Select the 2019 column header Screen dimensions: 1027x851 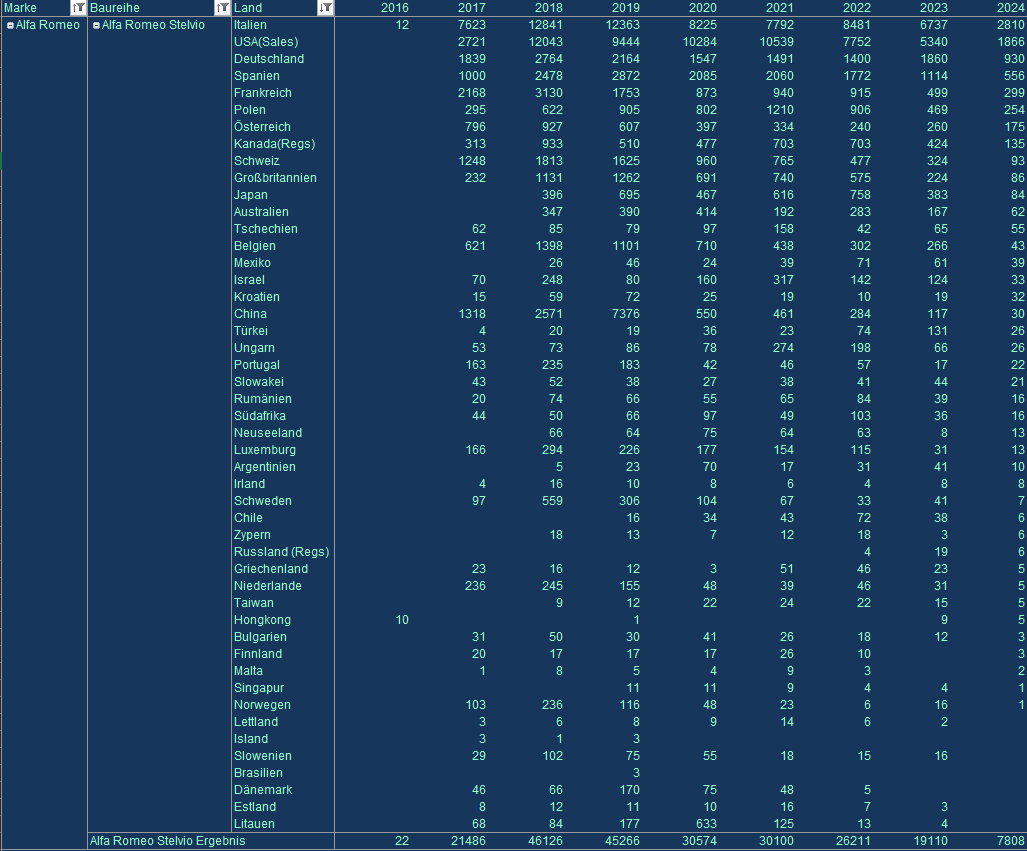point(626,8)
